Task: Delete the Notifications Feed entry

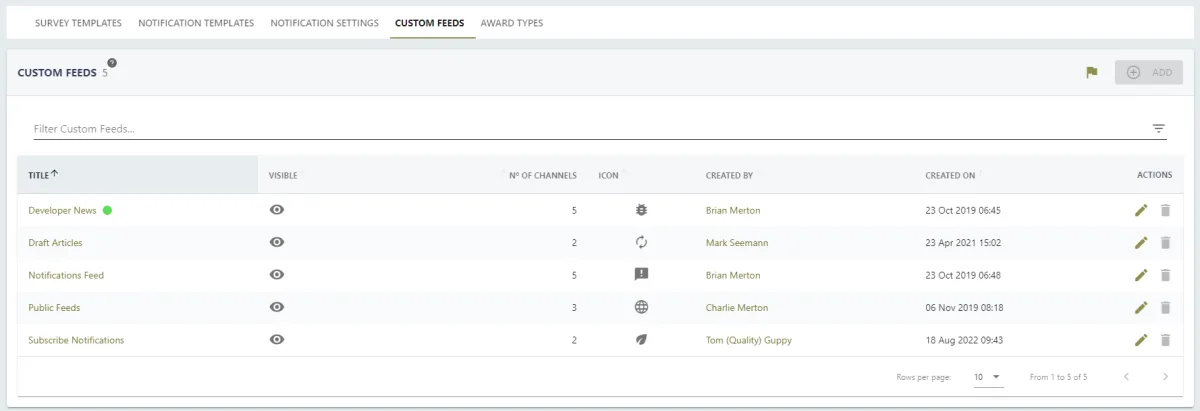Action: 1165,275
